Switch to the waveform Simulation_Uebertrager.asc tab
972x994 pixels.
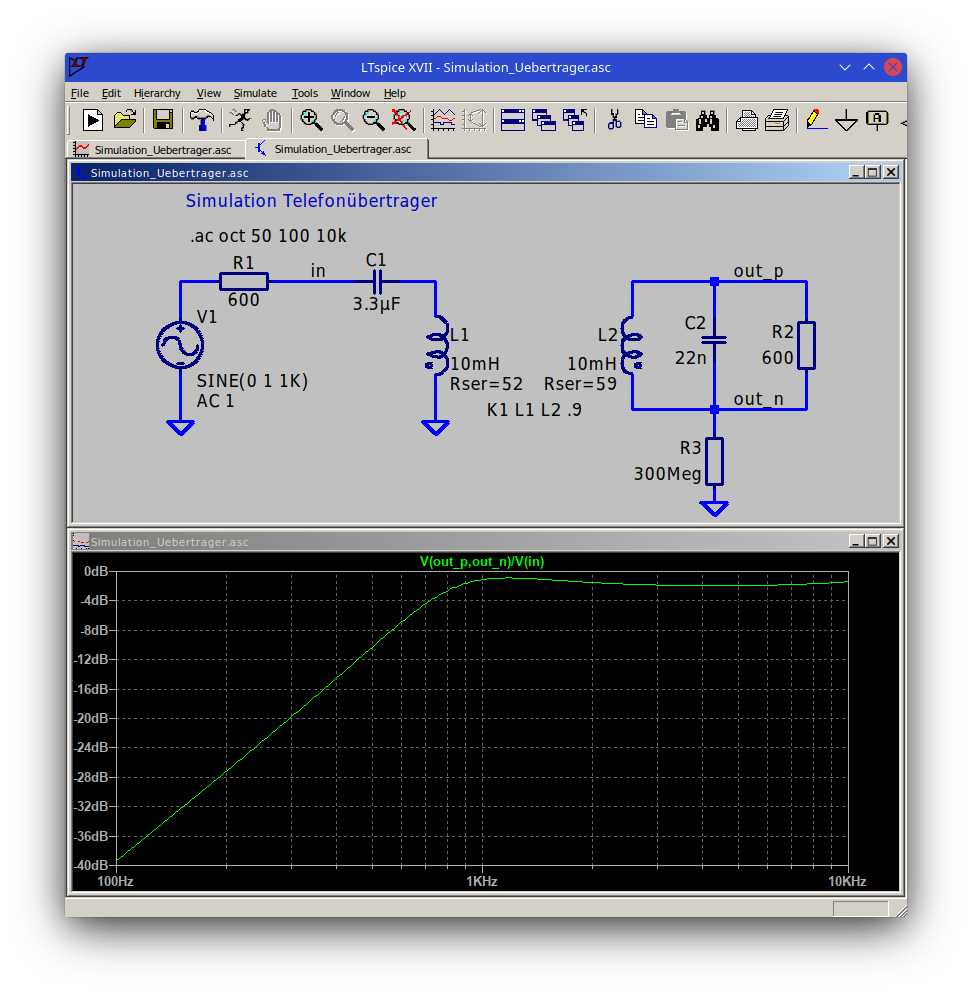point(155,150)
